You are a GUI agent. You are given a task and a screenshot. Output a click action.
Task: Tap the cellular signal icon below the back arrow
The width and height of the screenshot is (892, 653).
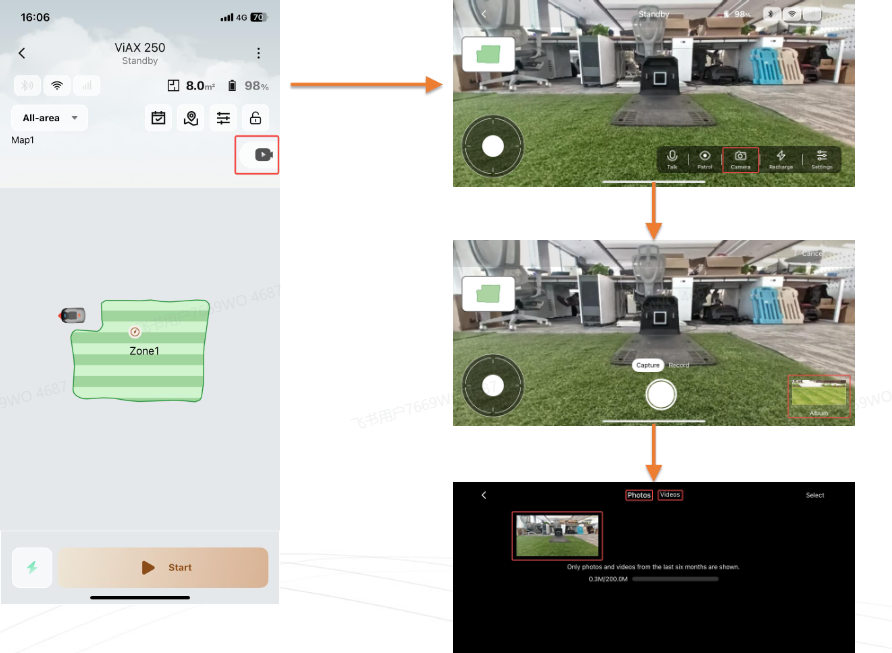[x=86, y=85]
